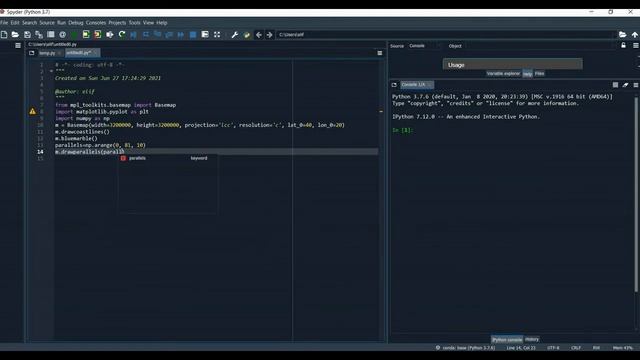Open the Tools menu
The width and height of the screenshot is (640, 360).
[x=134, y=23]
